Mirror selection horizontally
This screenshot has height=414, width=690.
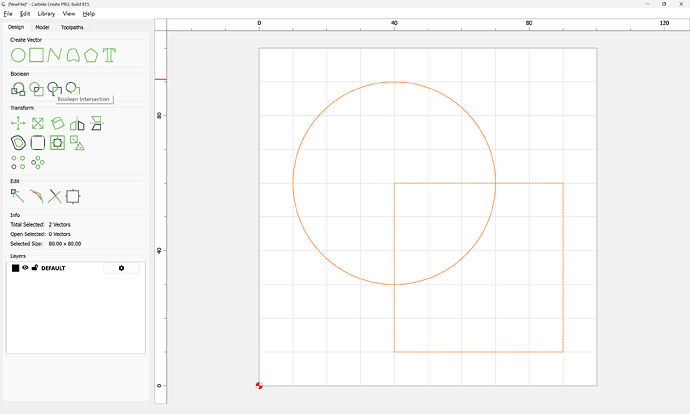pos(77,124)
